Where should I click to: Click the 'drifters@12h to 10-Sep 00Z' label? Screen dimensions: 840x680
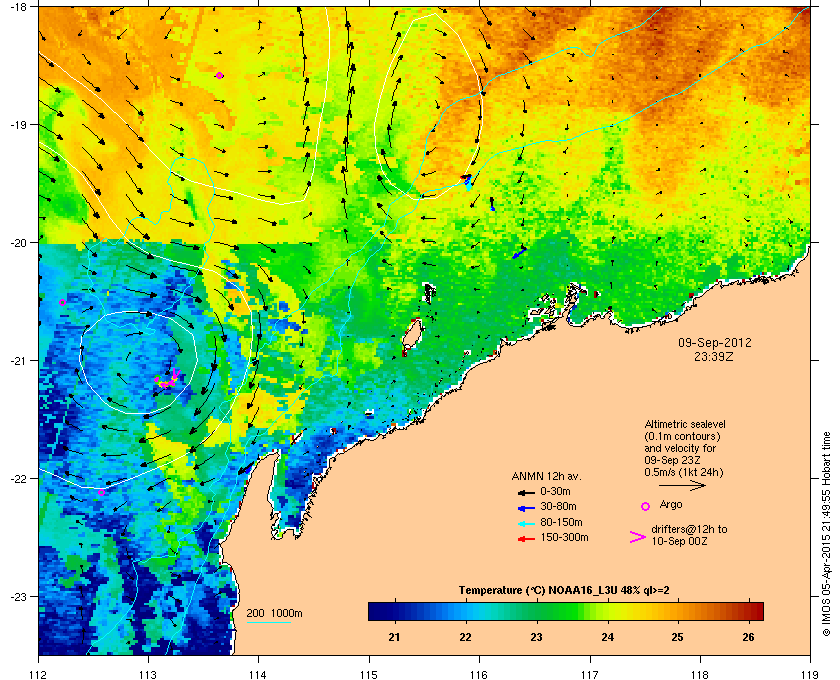689,535
